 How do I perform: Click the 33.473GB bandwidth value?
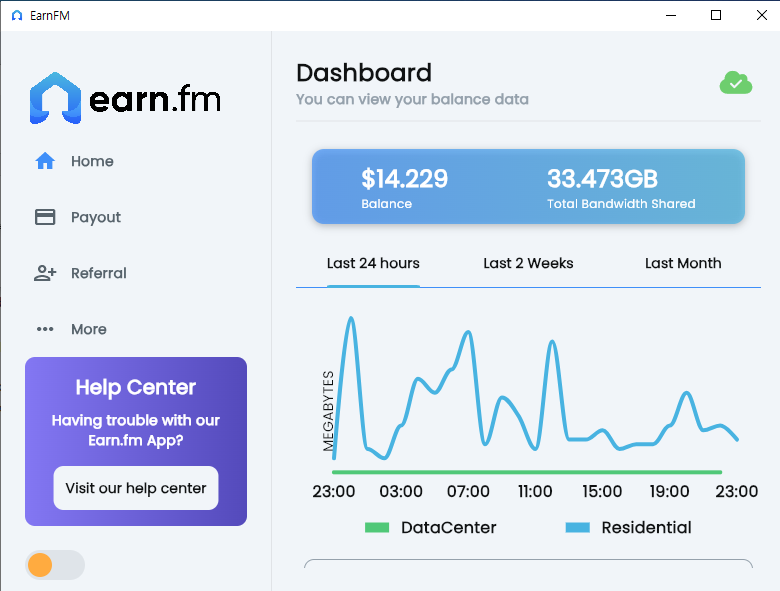pos(602,179)
